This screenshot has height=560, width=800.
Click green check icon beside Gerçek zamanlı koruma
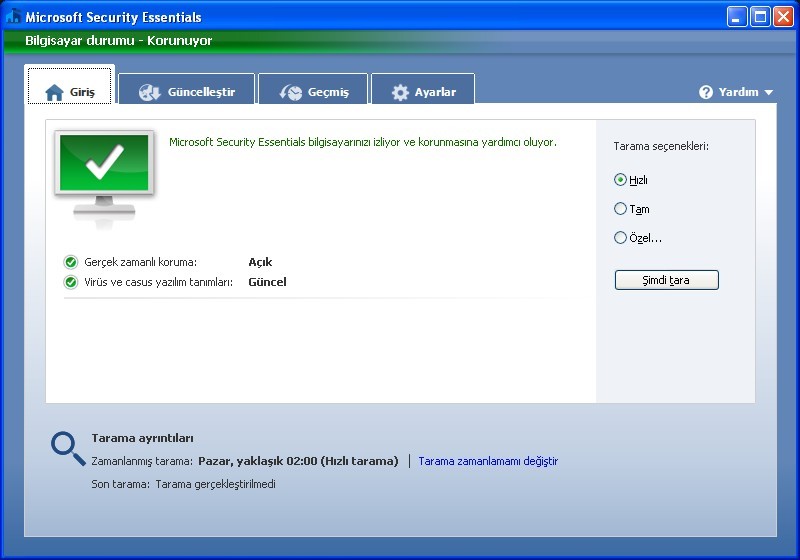coord(71,262)
